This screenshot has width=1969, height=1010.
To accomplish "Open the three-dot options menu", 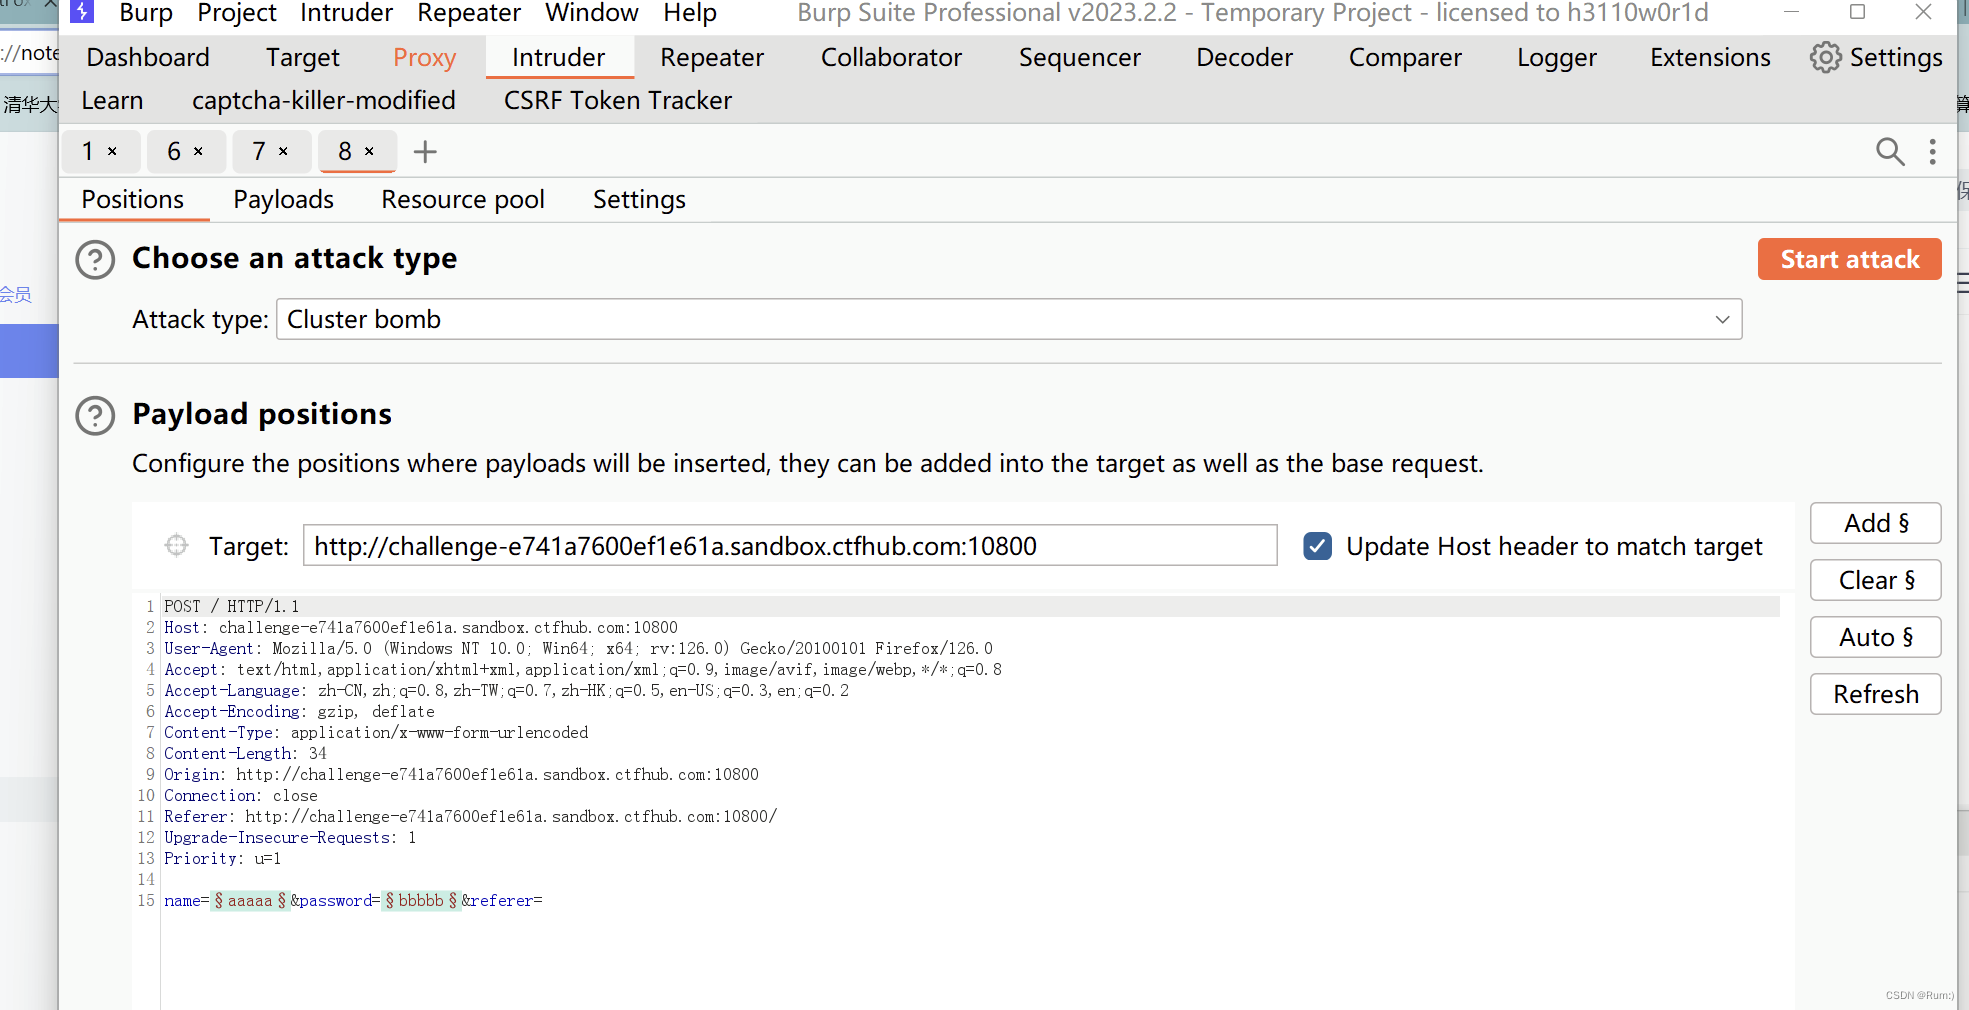I will pos(1932,152).
